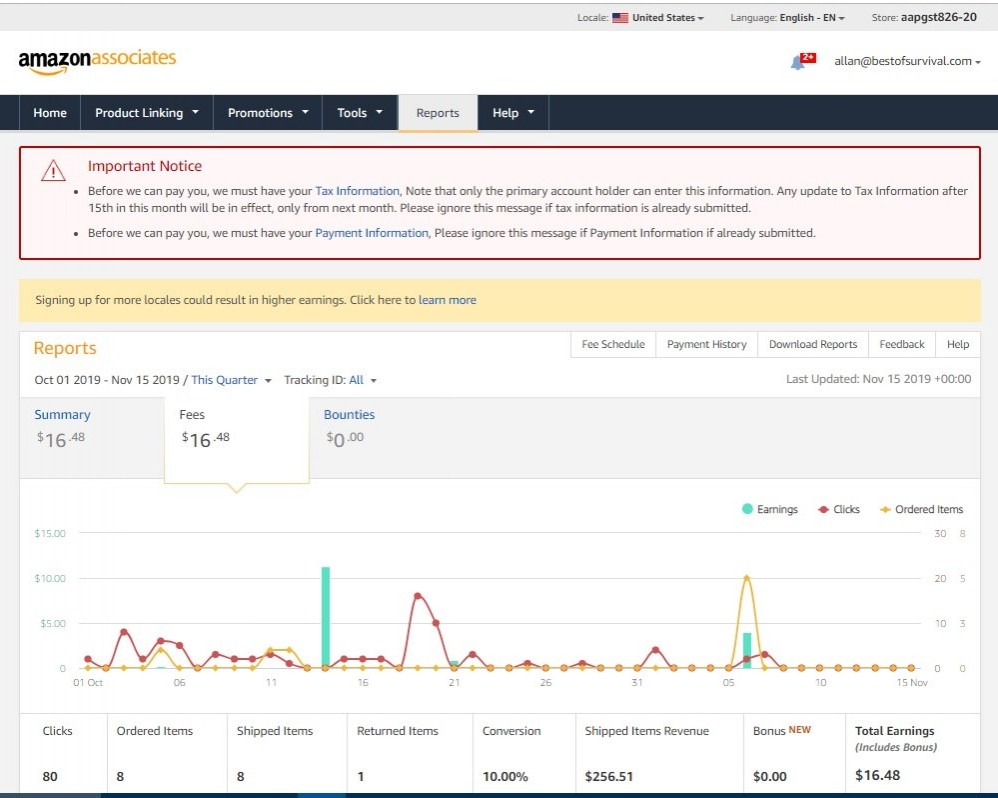The width and height of the screenshot is (998, 798).
Task: Toggle the Clicks legend marker
Action: coord(823,509)
